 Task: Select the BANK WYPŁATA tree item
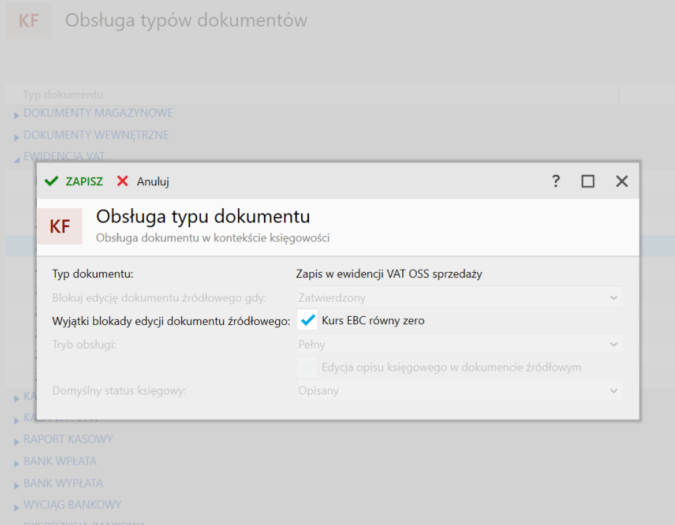coord(64,483)
